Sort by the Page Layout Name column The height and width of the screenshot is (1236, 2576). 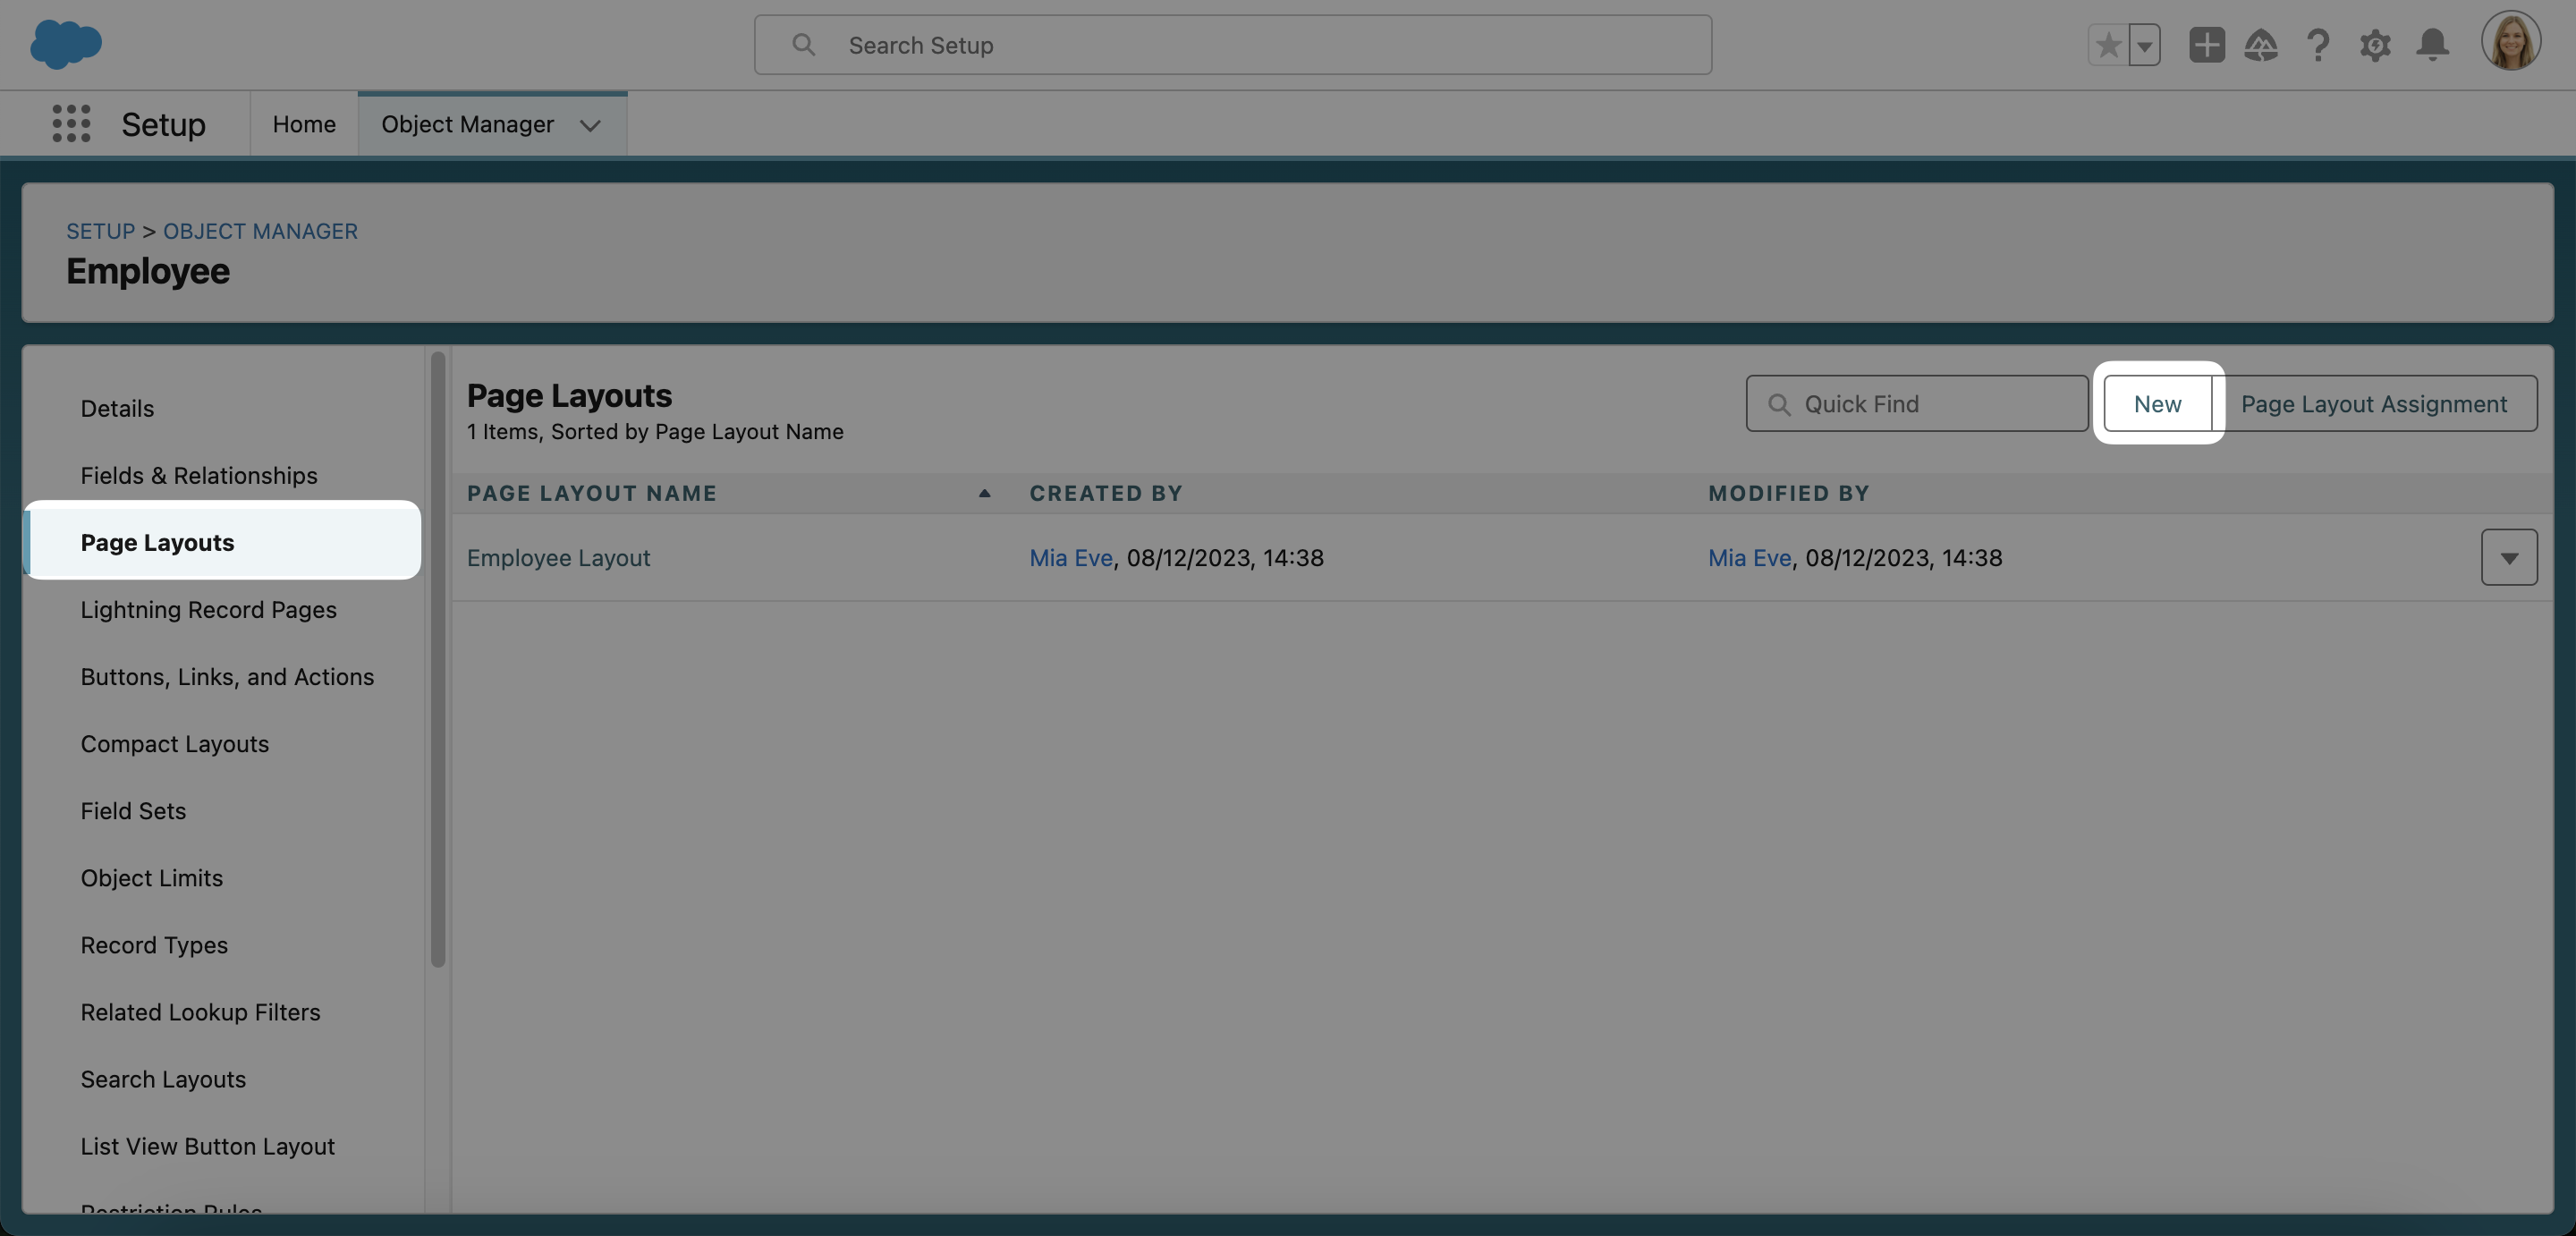[592, 493]
